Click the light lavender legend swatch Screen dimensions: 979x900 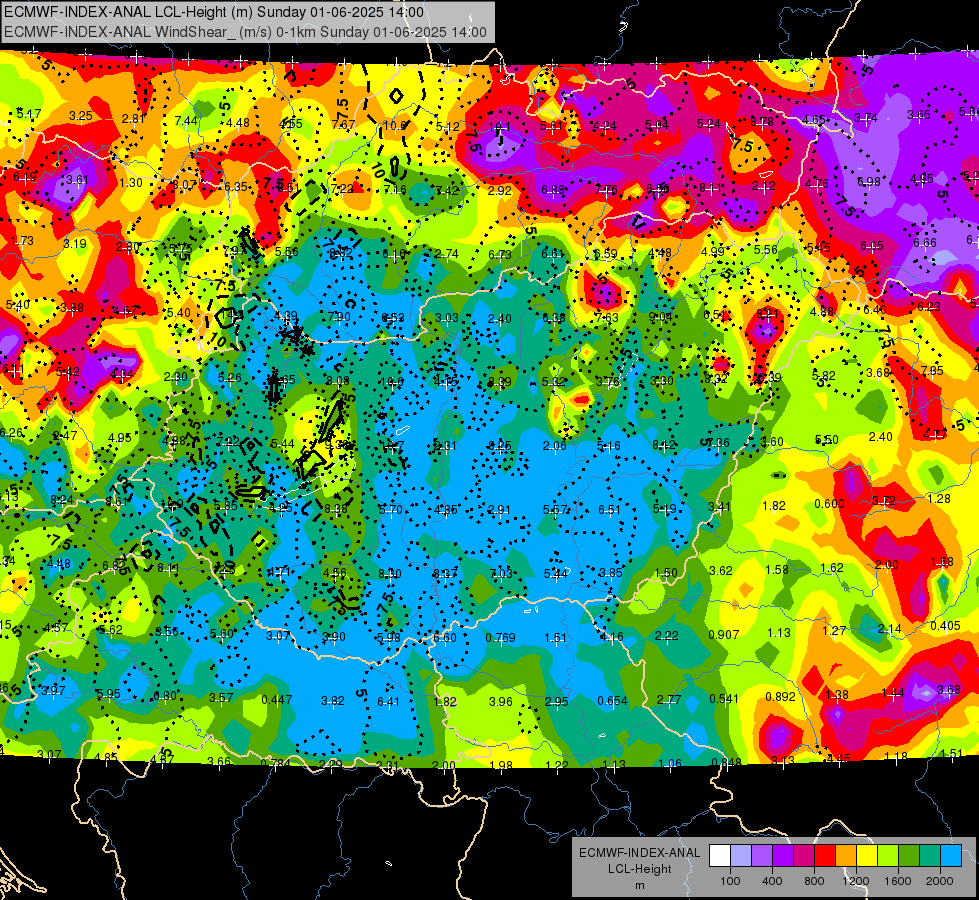(x=741, y=856)
